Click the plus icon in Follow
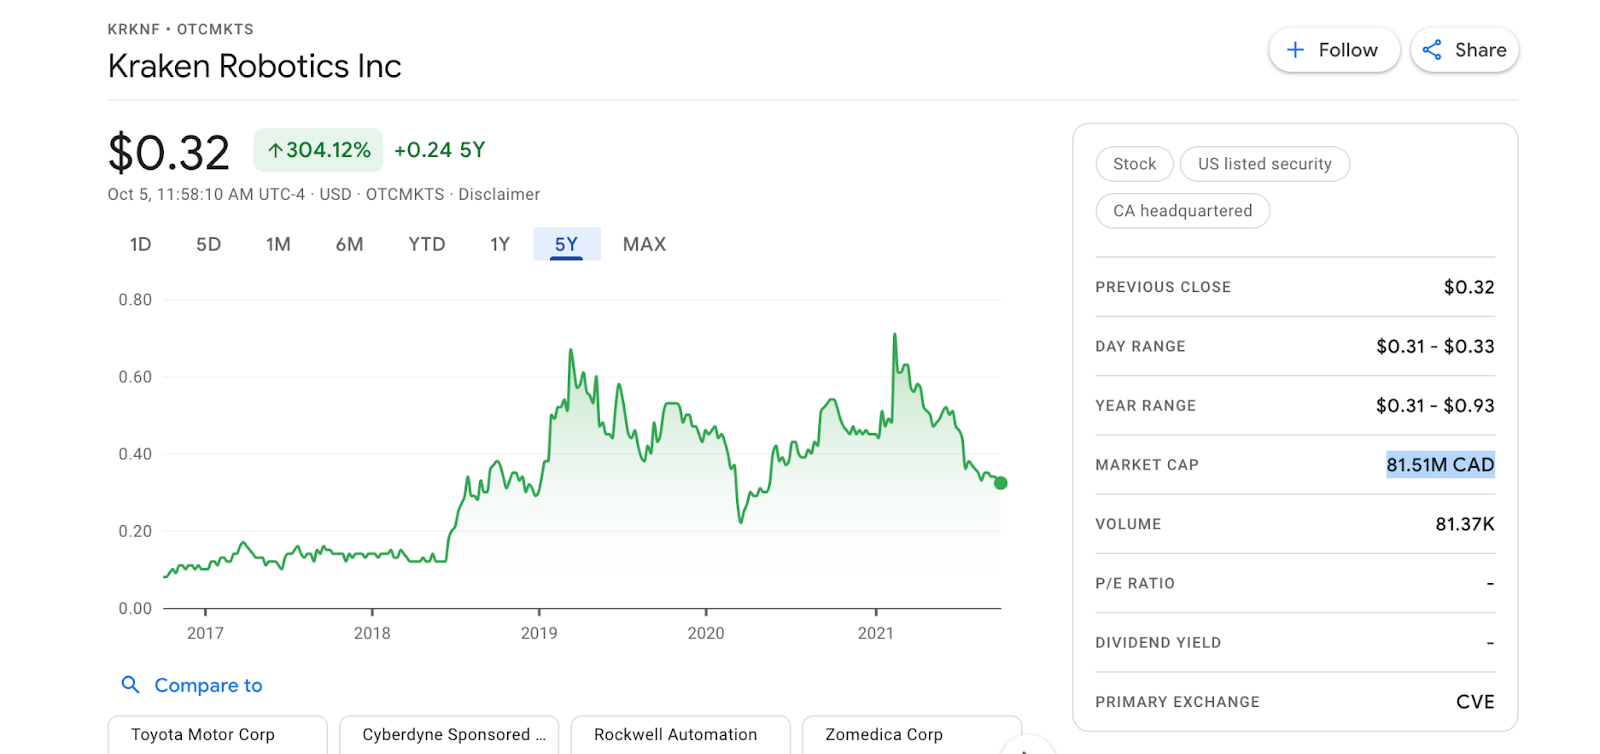 (x=1295, y=50)
